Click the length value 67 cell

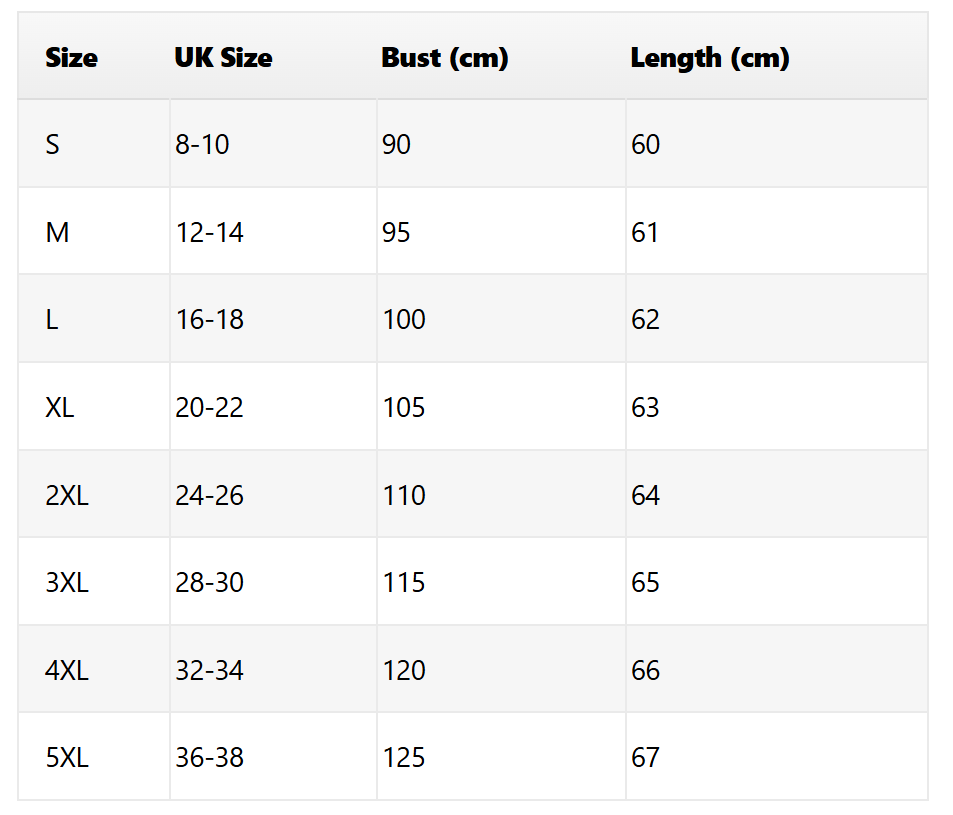point(646,758)
